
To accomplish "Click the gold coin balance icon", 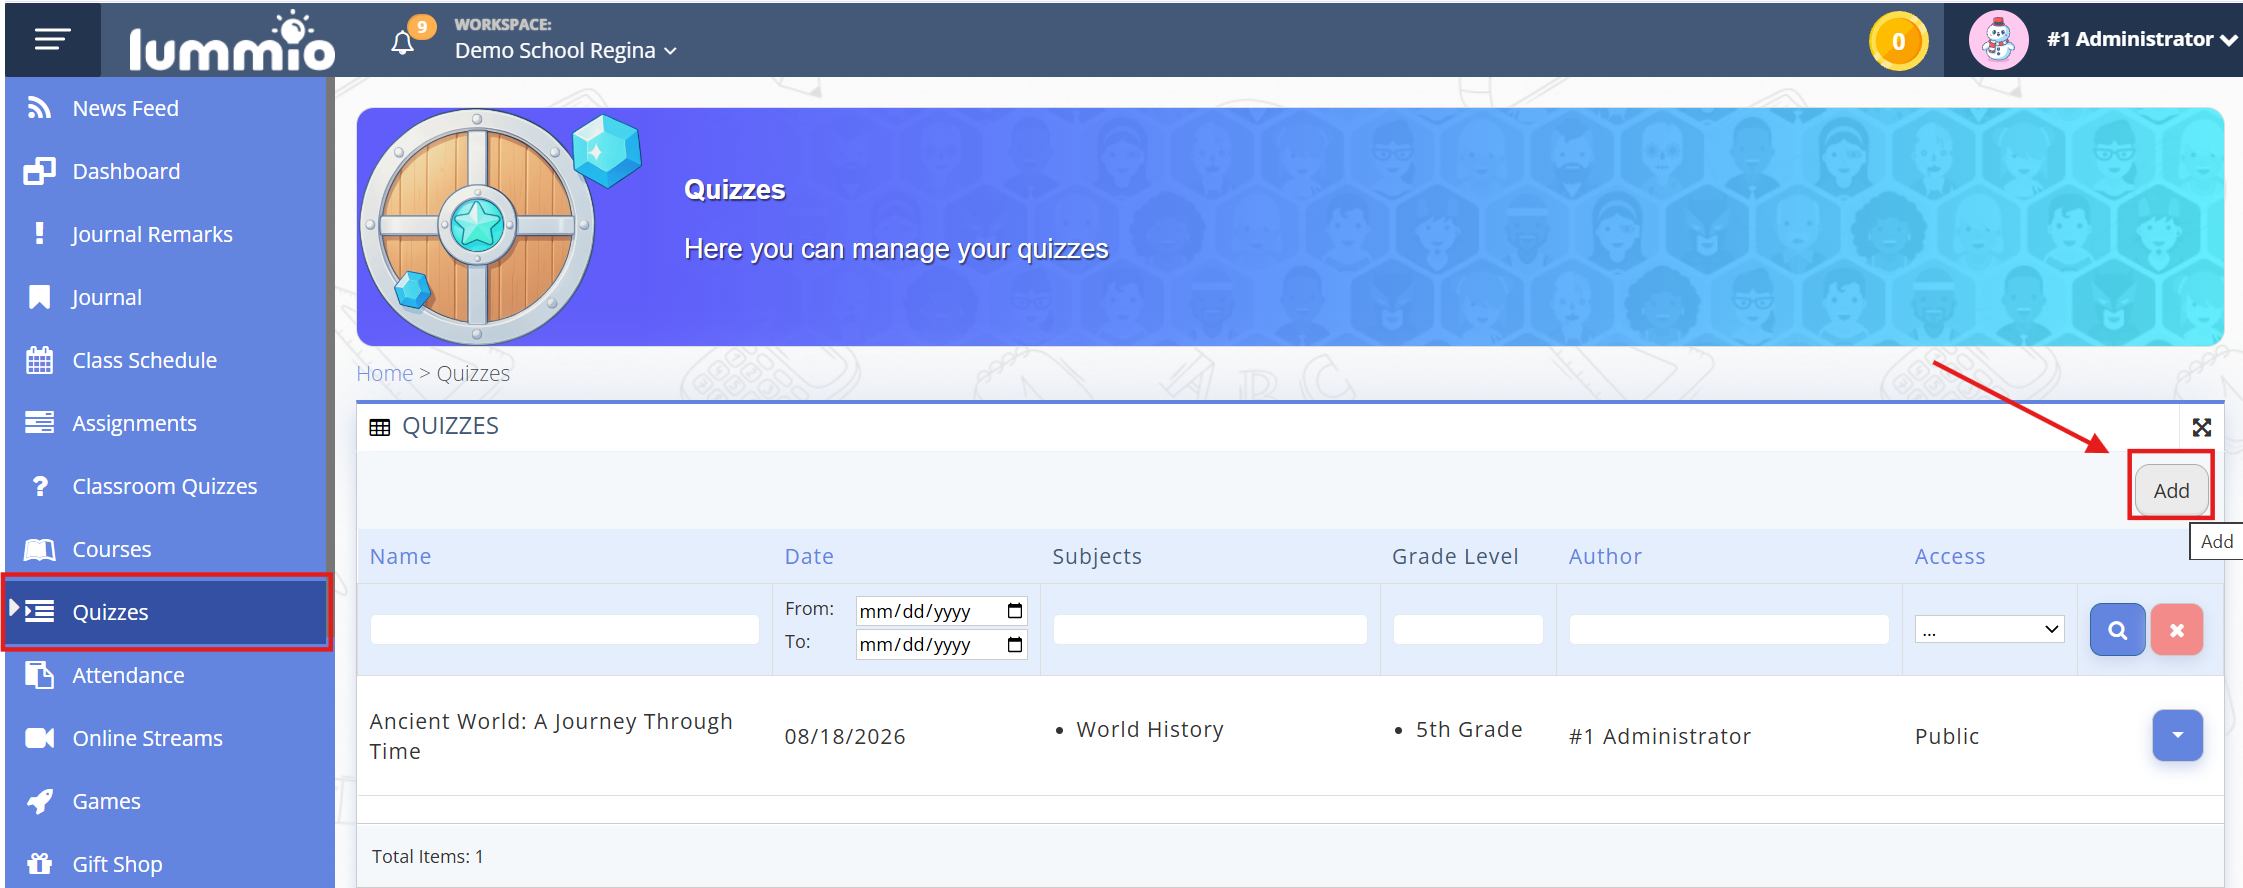I will tap(1898, 41).
